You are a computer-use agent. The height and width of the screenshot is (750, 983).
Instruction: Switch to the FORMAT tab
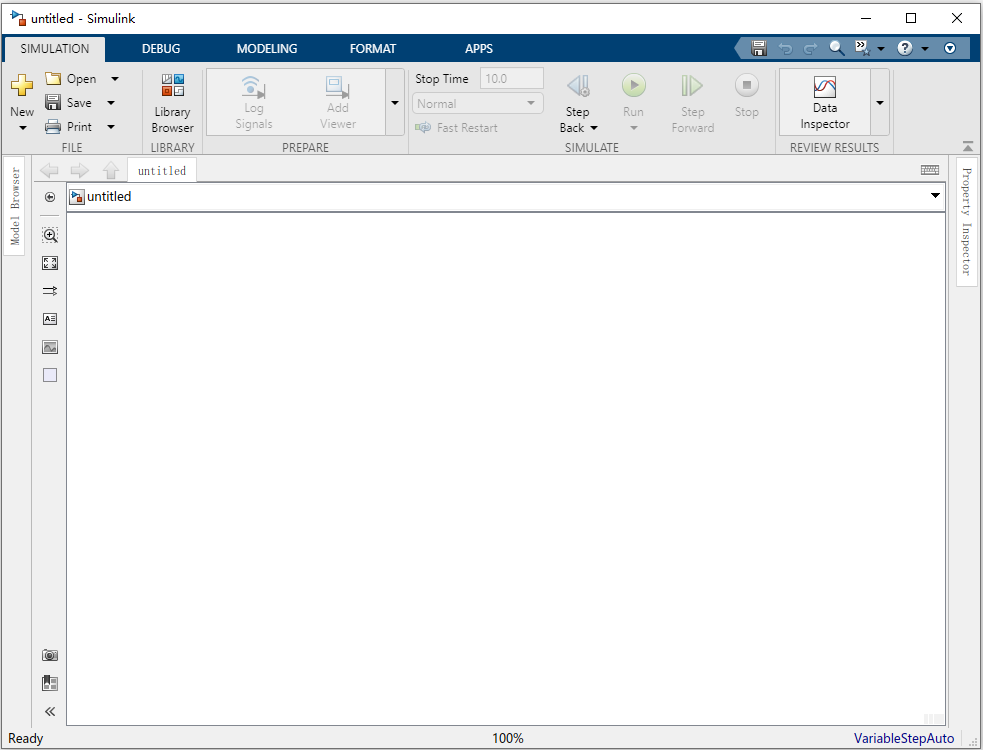pos(373,49)
